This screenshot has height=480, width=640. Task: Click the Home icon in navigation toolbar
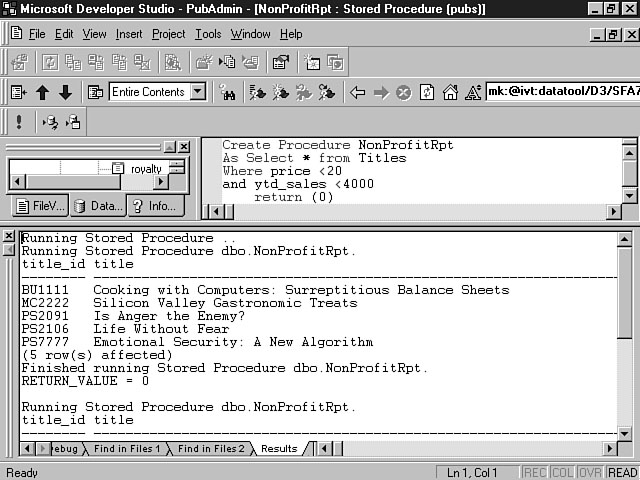coord(450,92)
